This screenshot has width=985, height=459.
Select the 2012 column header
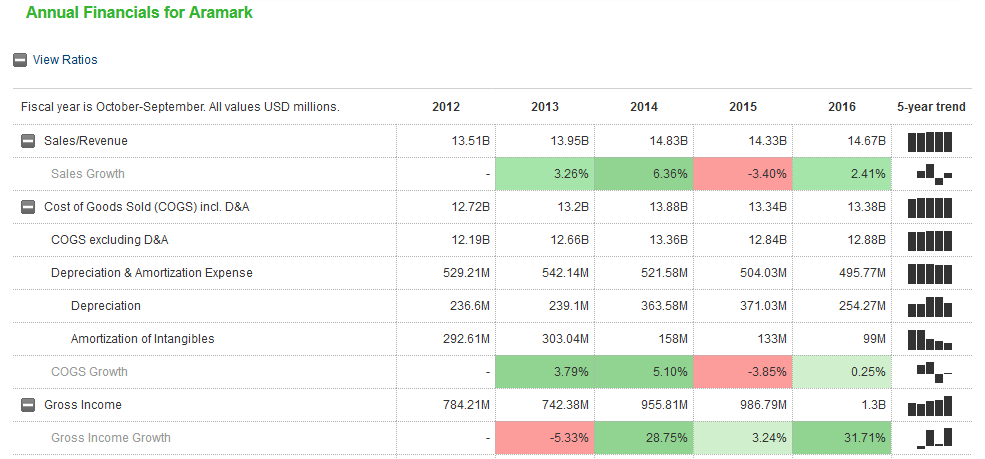pyautogui.click(x=446, y=107)
